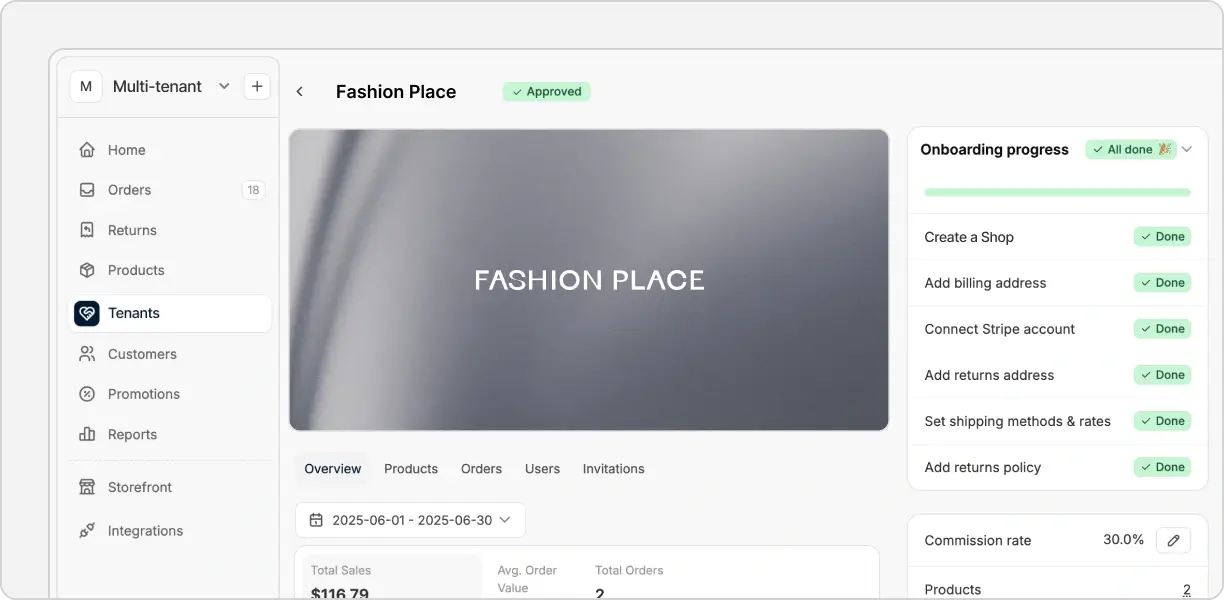The height and width of the screenshot is (600, 1224).
Task: Select the Customers section icon
Action: point(89,353)
